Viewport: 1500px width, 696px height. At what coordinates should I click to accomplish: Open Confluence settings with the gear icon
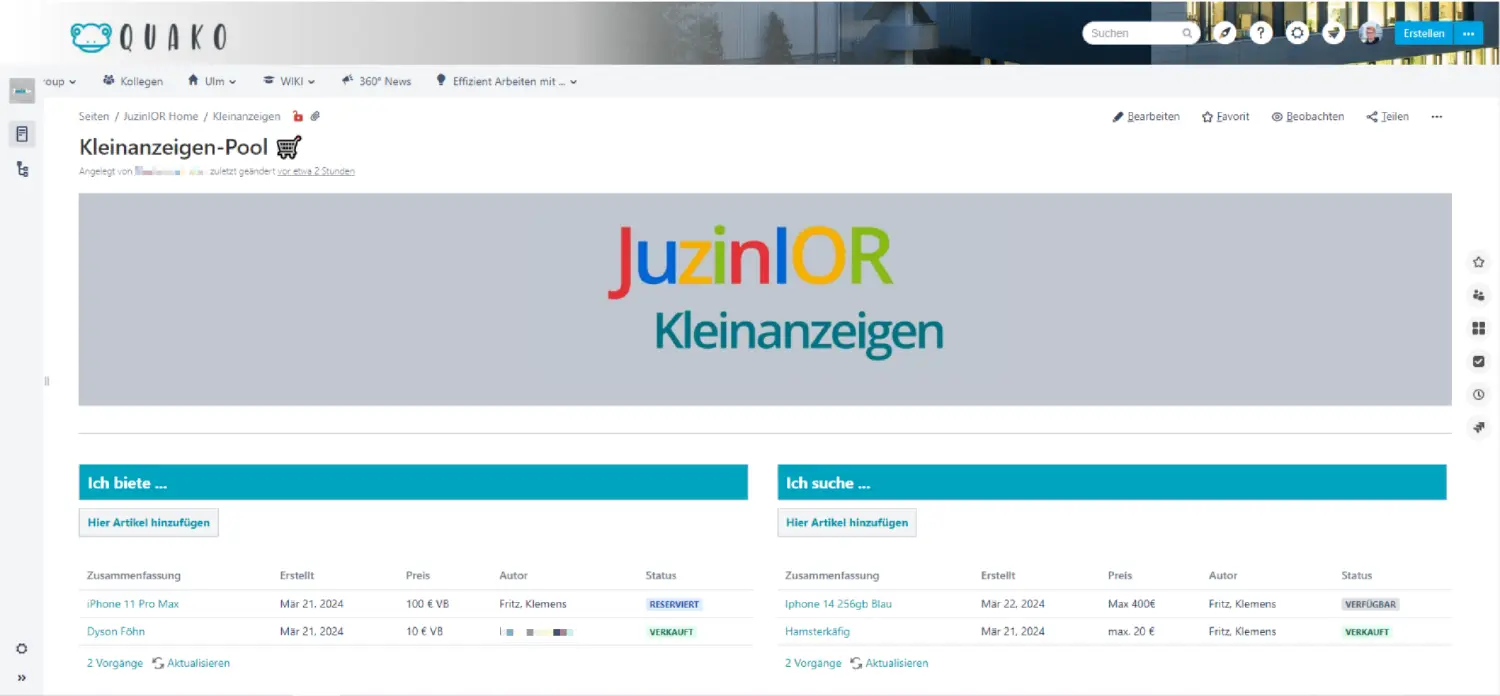point(1297,32)
